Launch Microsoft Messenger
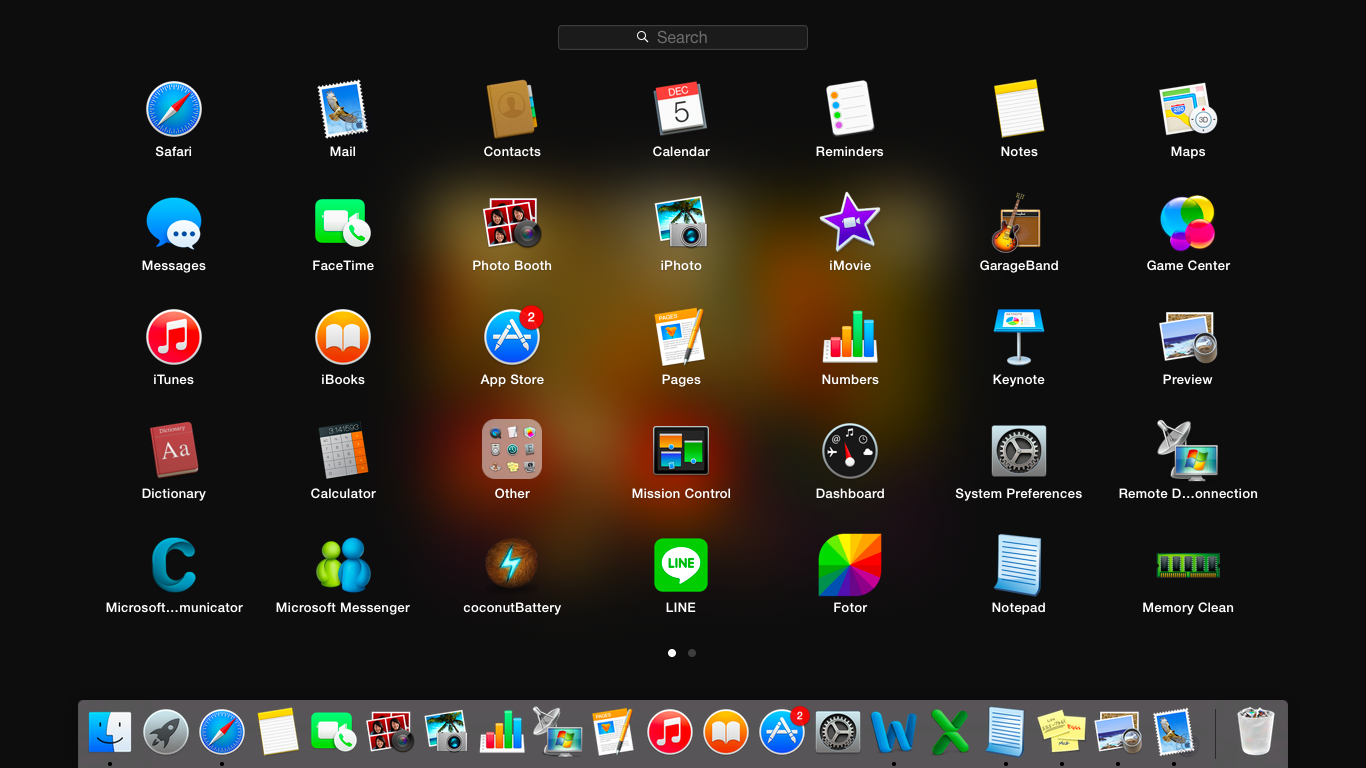Screen dimensions: 1366x768 click(x=343, y=565)
